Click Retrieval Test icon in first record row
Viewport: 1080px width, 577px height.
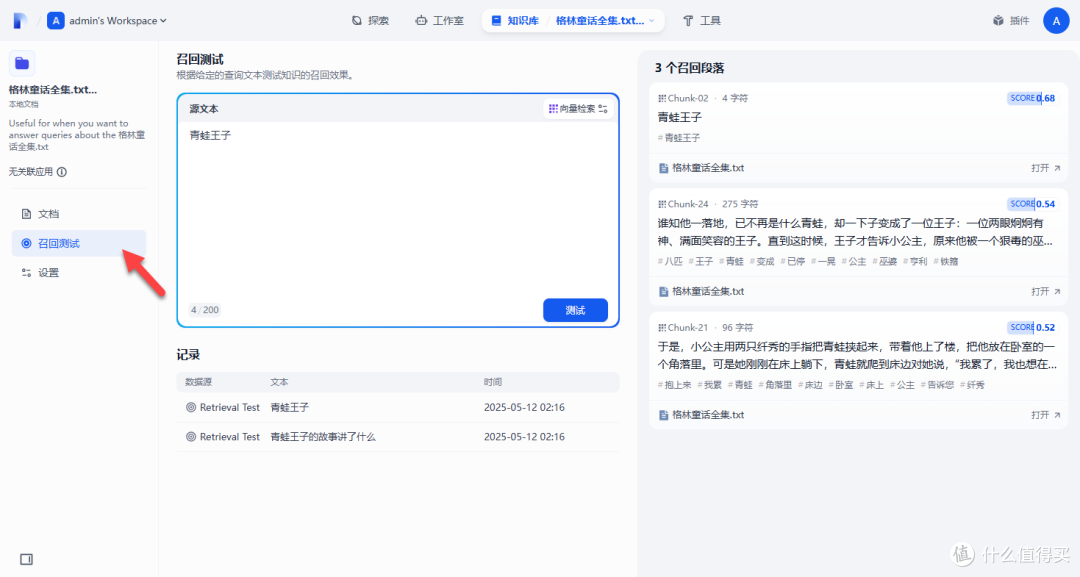(191, 408)
